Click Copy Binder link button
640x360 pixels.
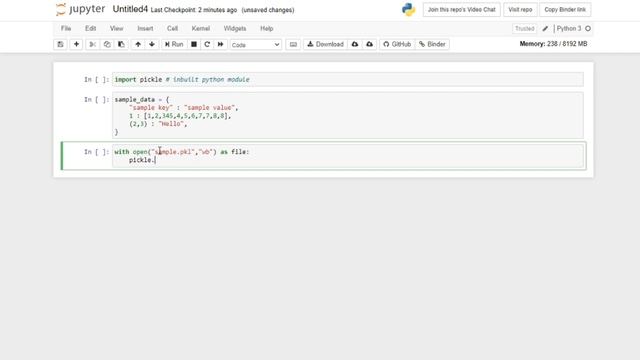click(x=565, y=9)
